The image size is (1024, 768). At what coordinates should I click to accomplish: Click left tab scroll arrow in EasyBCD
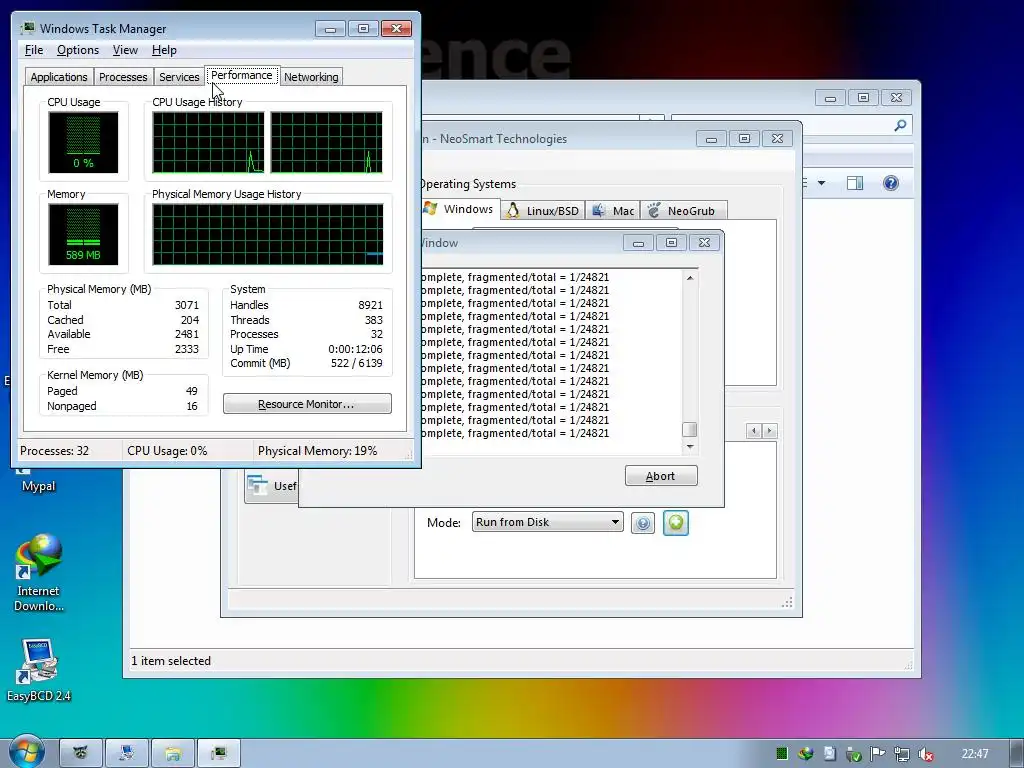point(754,430)
